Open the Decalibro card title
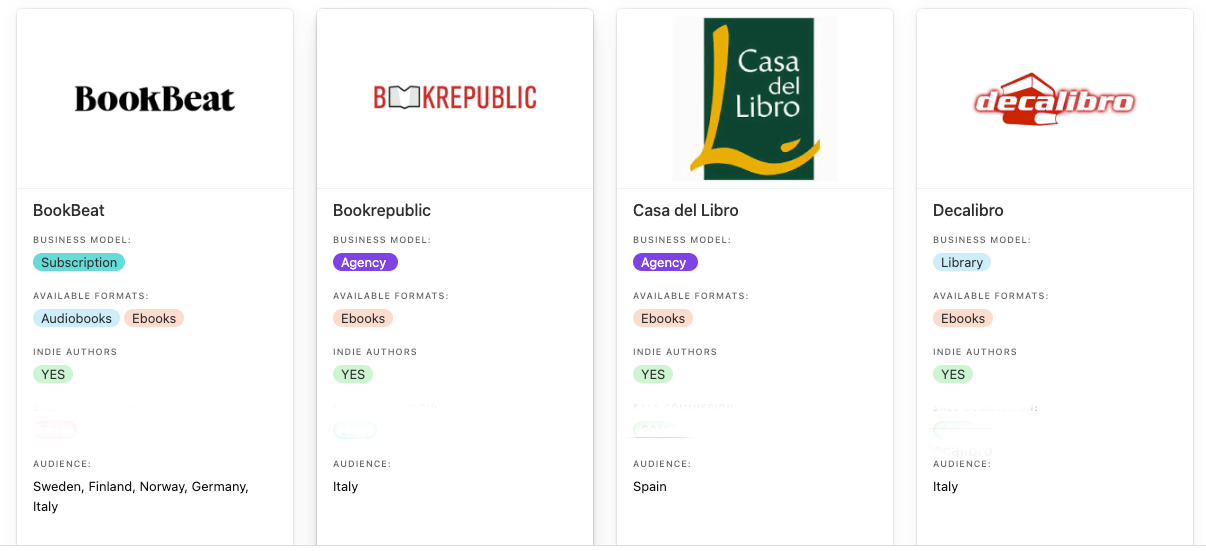 [968, 210]
